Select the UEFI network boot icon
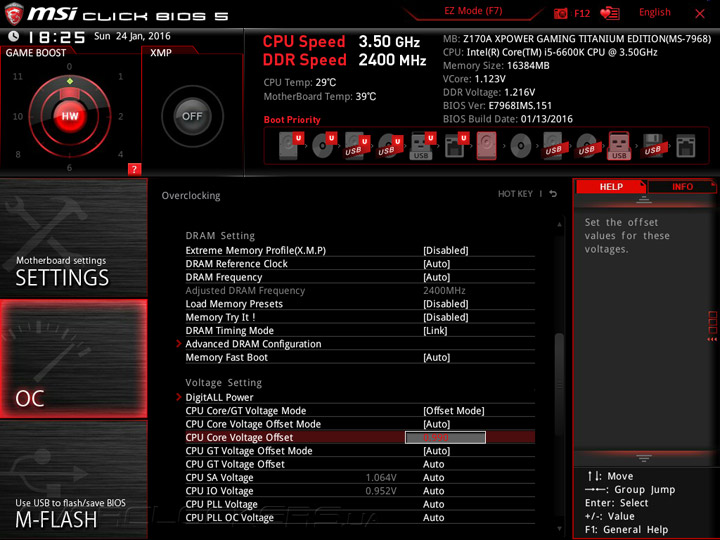Image resolution: width=720 pixels, height=540 pixels. pyautogui.click(x=456, y=146)
